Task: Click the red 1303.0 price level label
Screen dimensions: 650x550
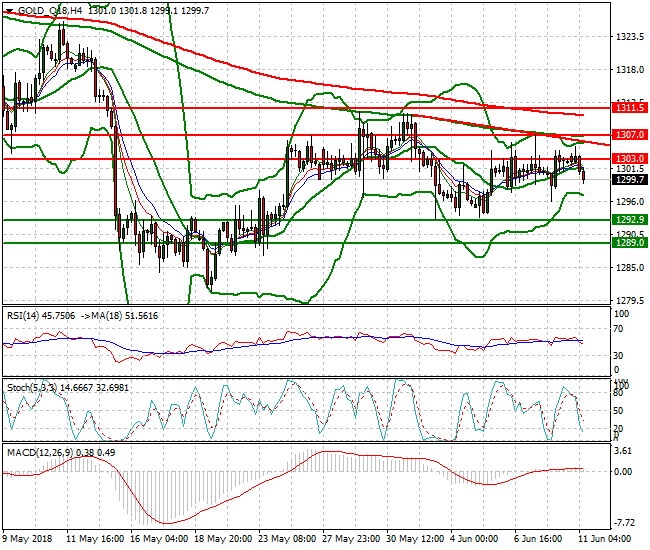Action: [630, 158]
